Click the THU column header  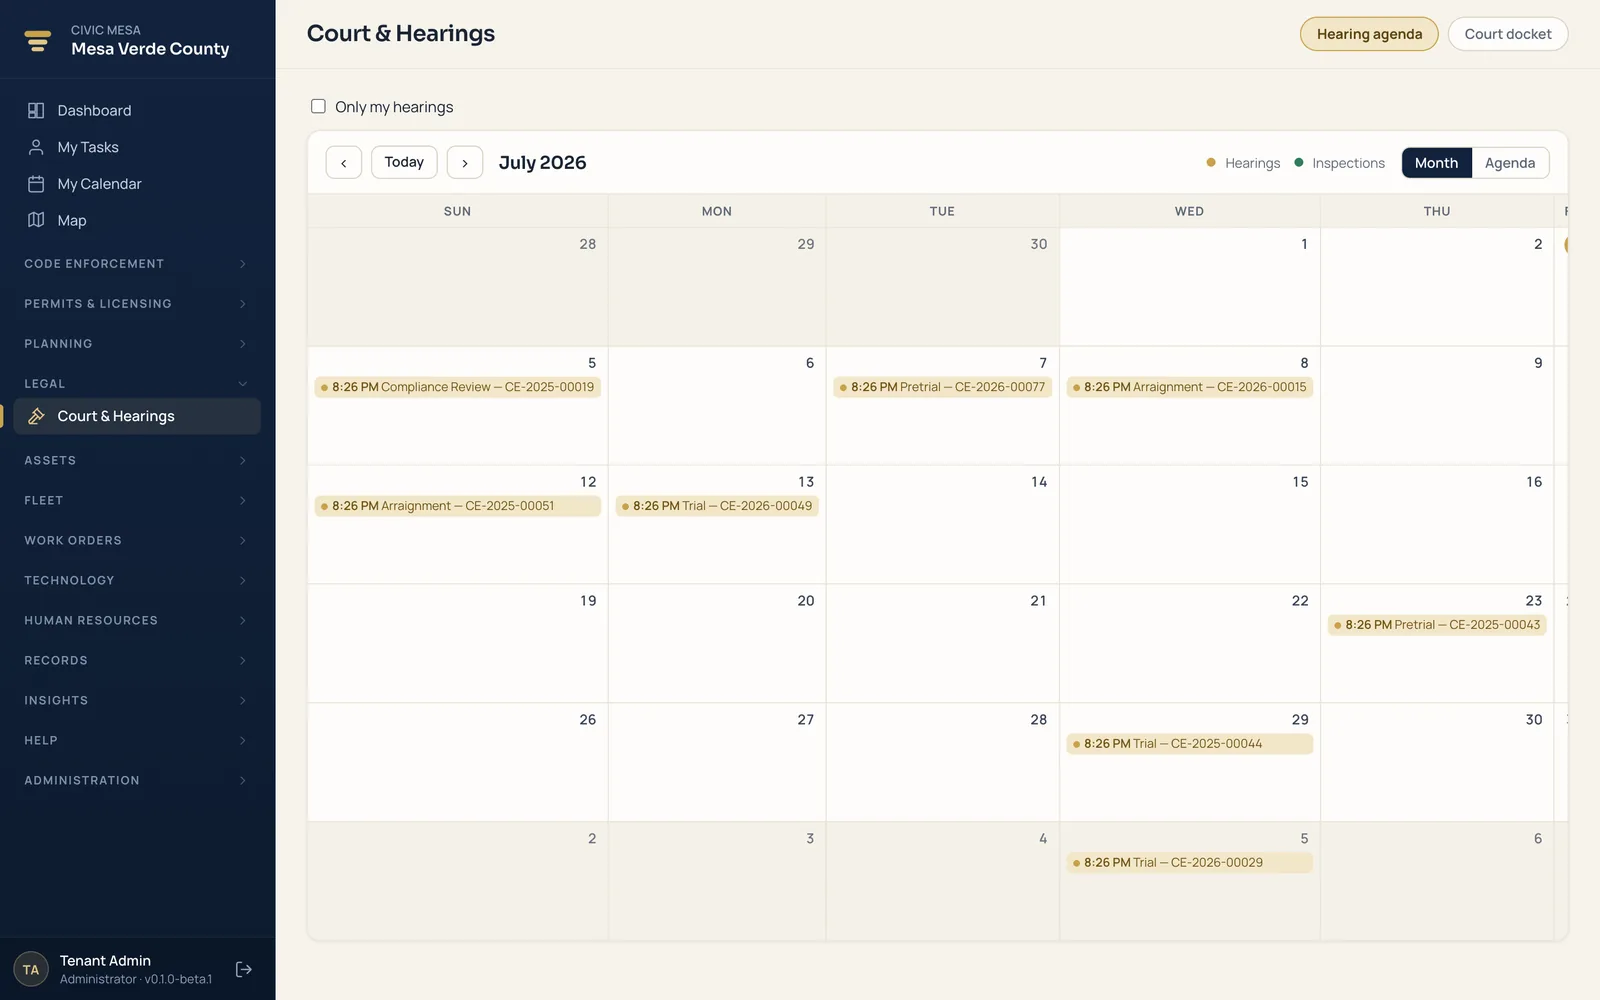pos(1437,211)
